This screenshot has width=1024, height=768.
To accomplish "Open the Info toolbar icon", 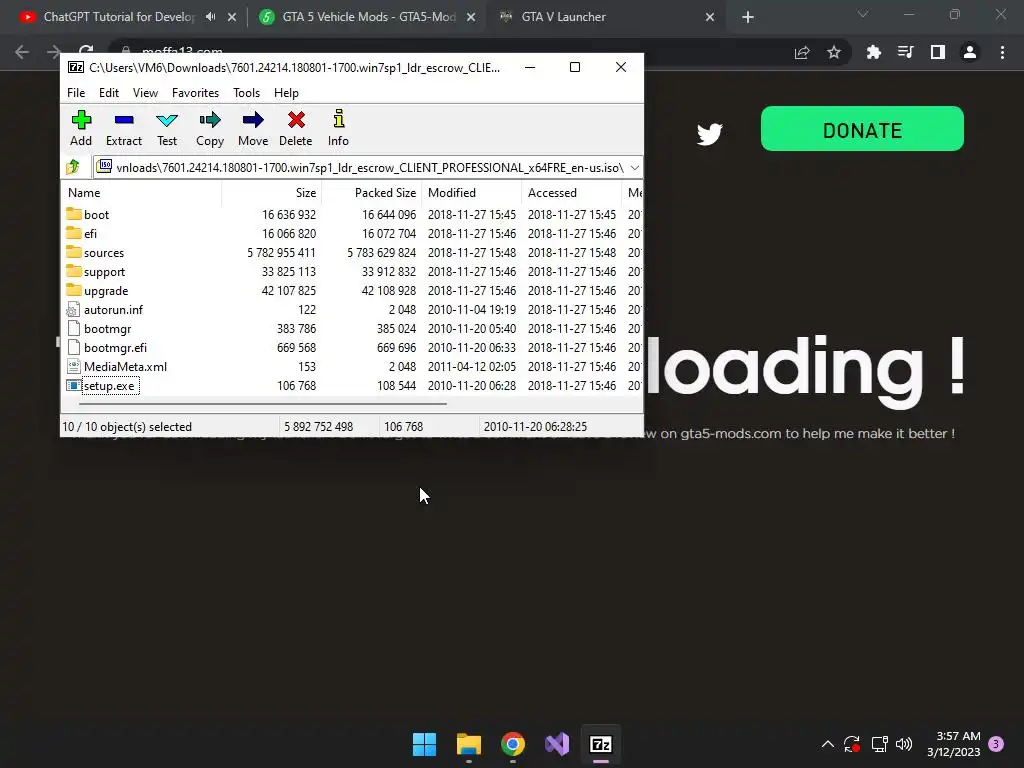I will pos(338,128).
